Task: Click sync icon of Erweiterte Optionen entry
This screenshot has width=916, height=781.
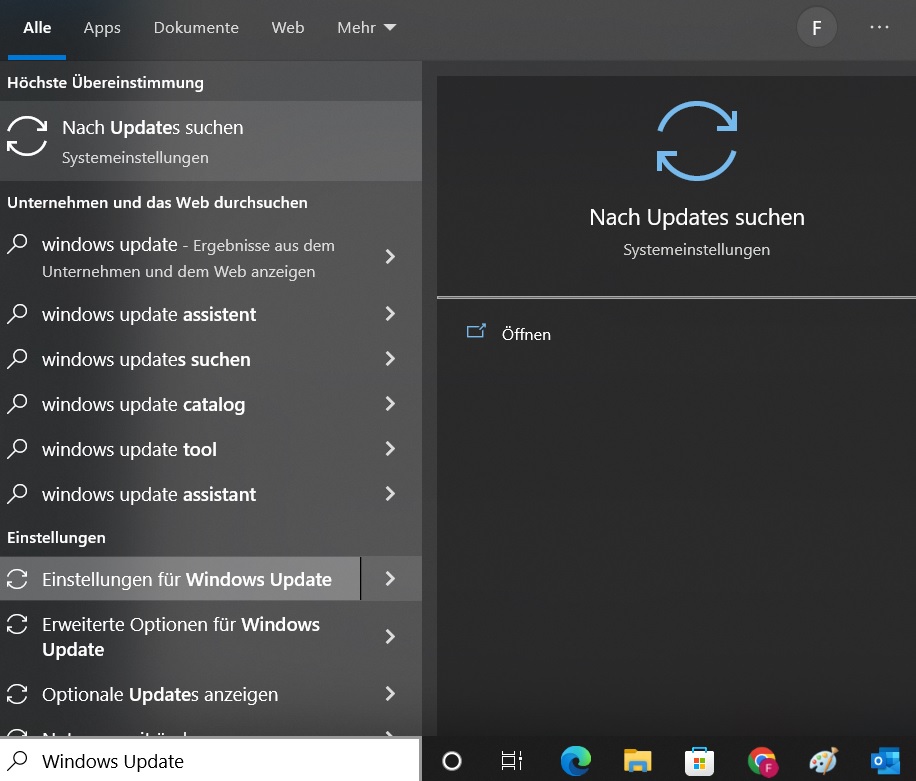Action: pos(17,624)
